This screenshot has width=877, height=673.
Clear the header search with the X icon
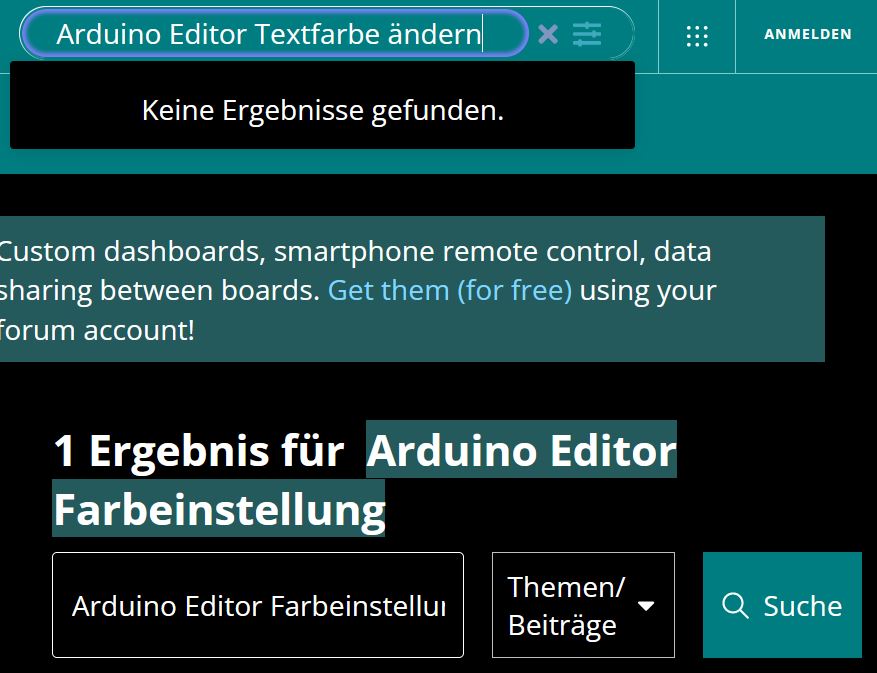coord(548,35)
